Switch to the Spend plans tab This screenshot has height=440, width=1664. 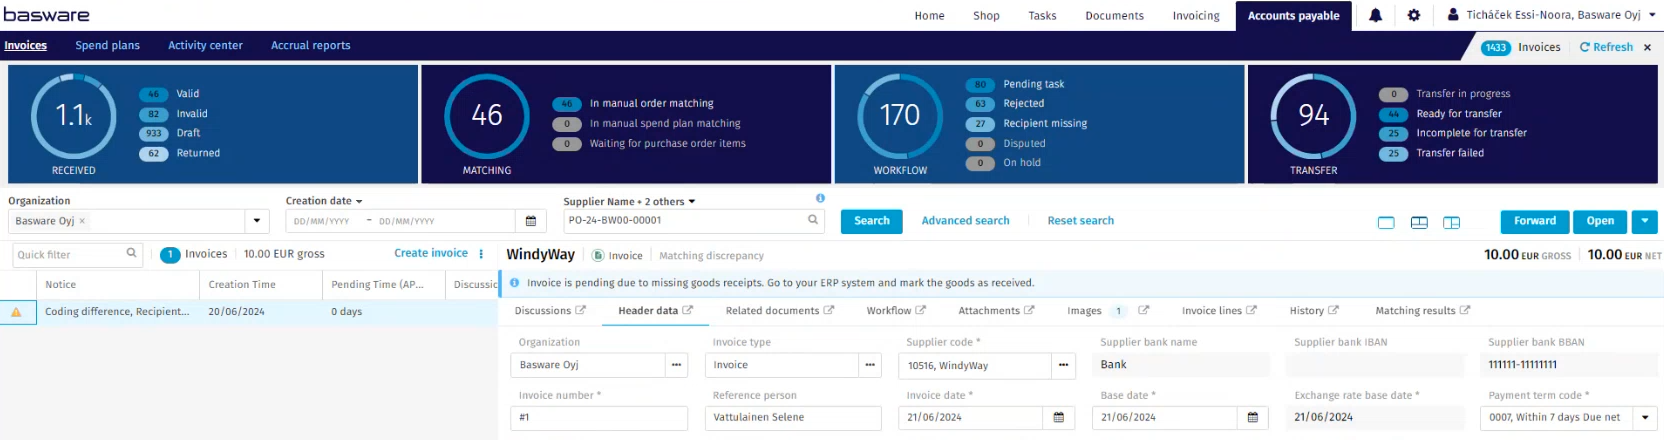coord(108,45)
